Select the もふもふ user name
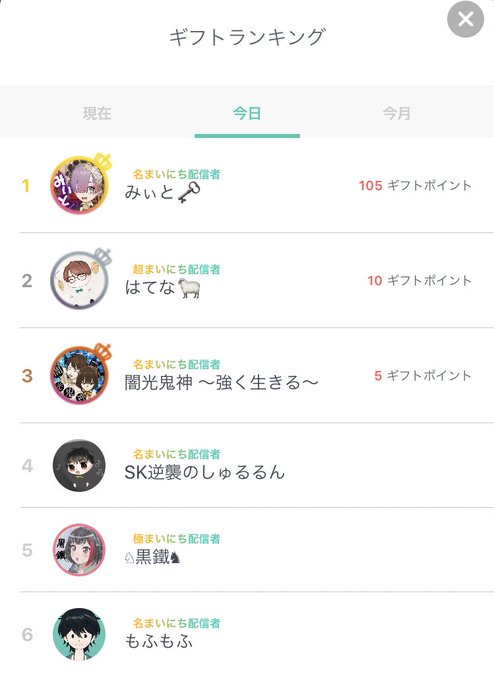 (159, 641)
